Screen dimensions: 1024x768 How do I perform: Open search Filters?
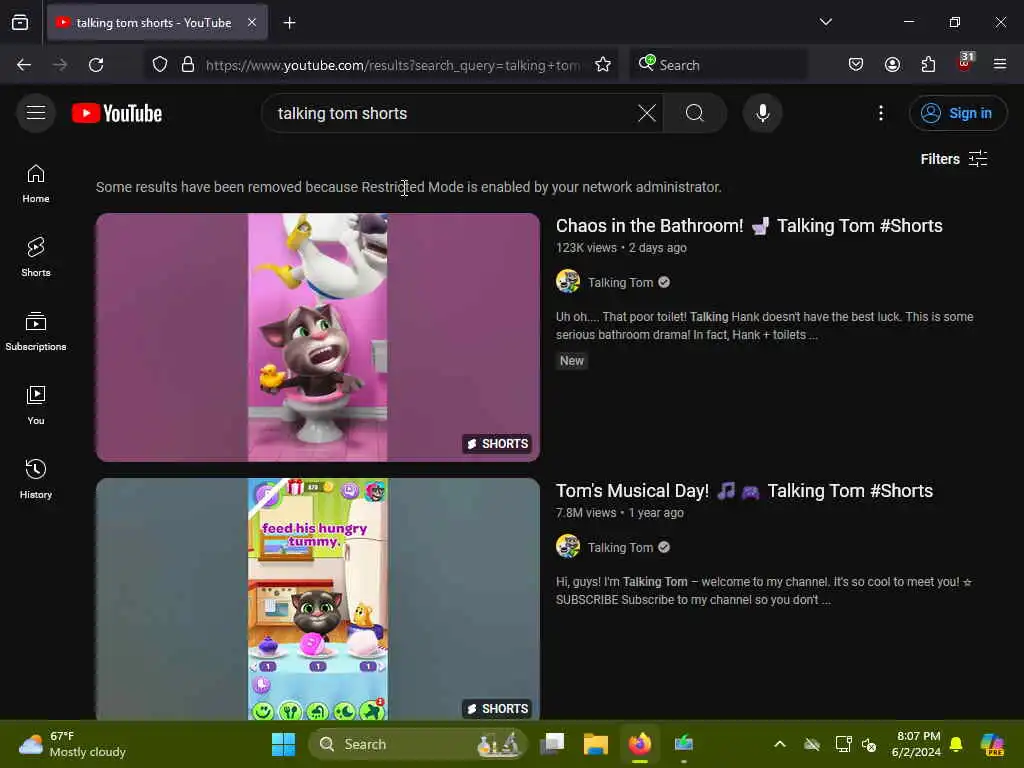953,159
